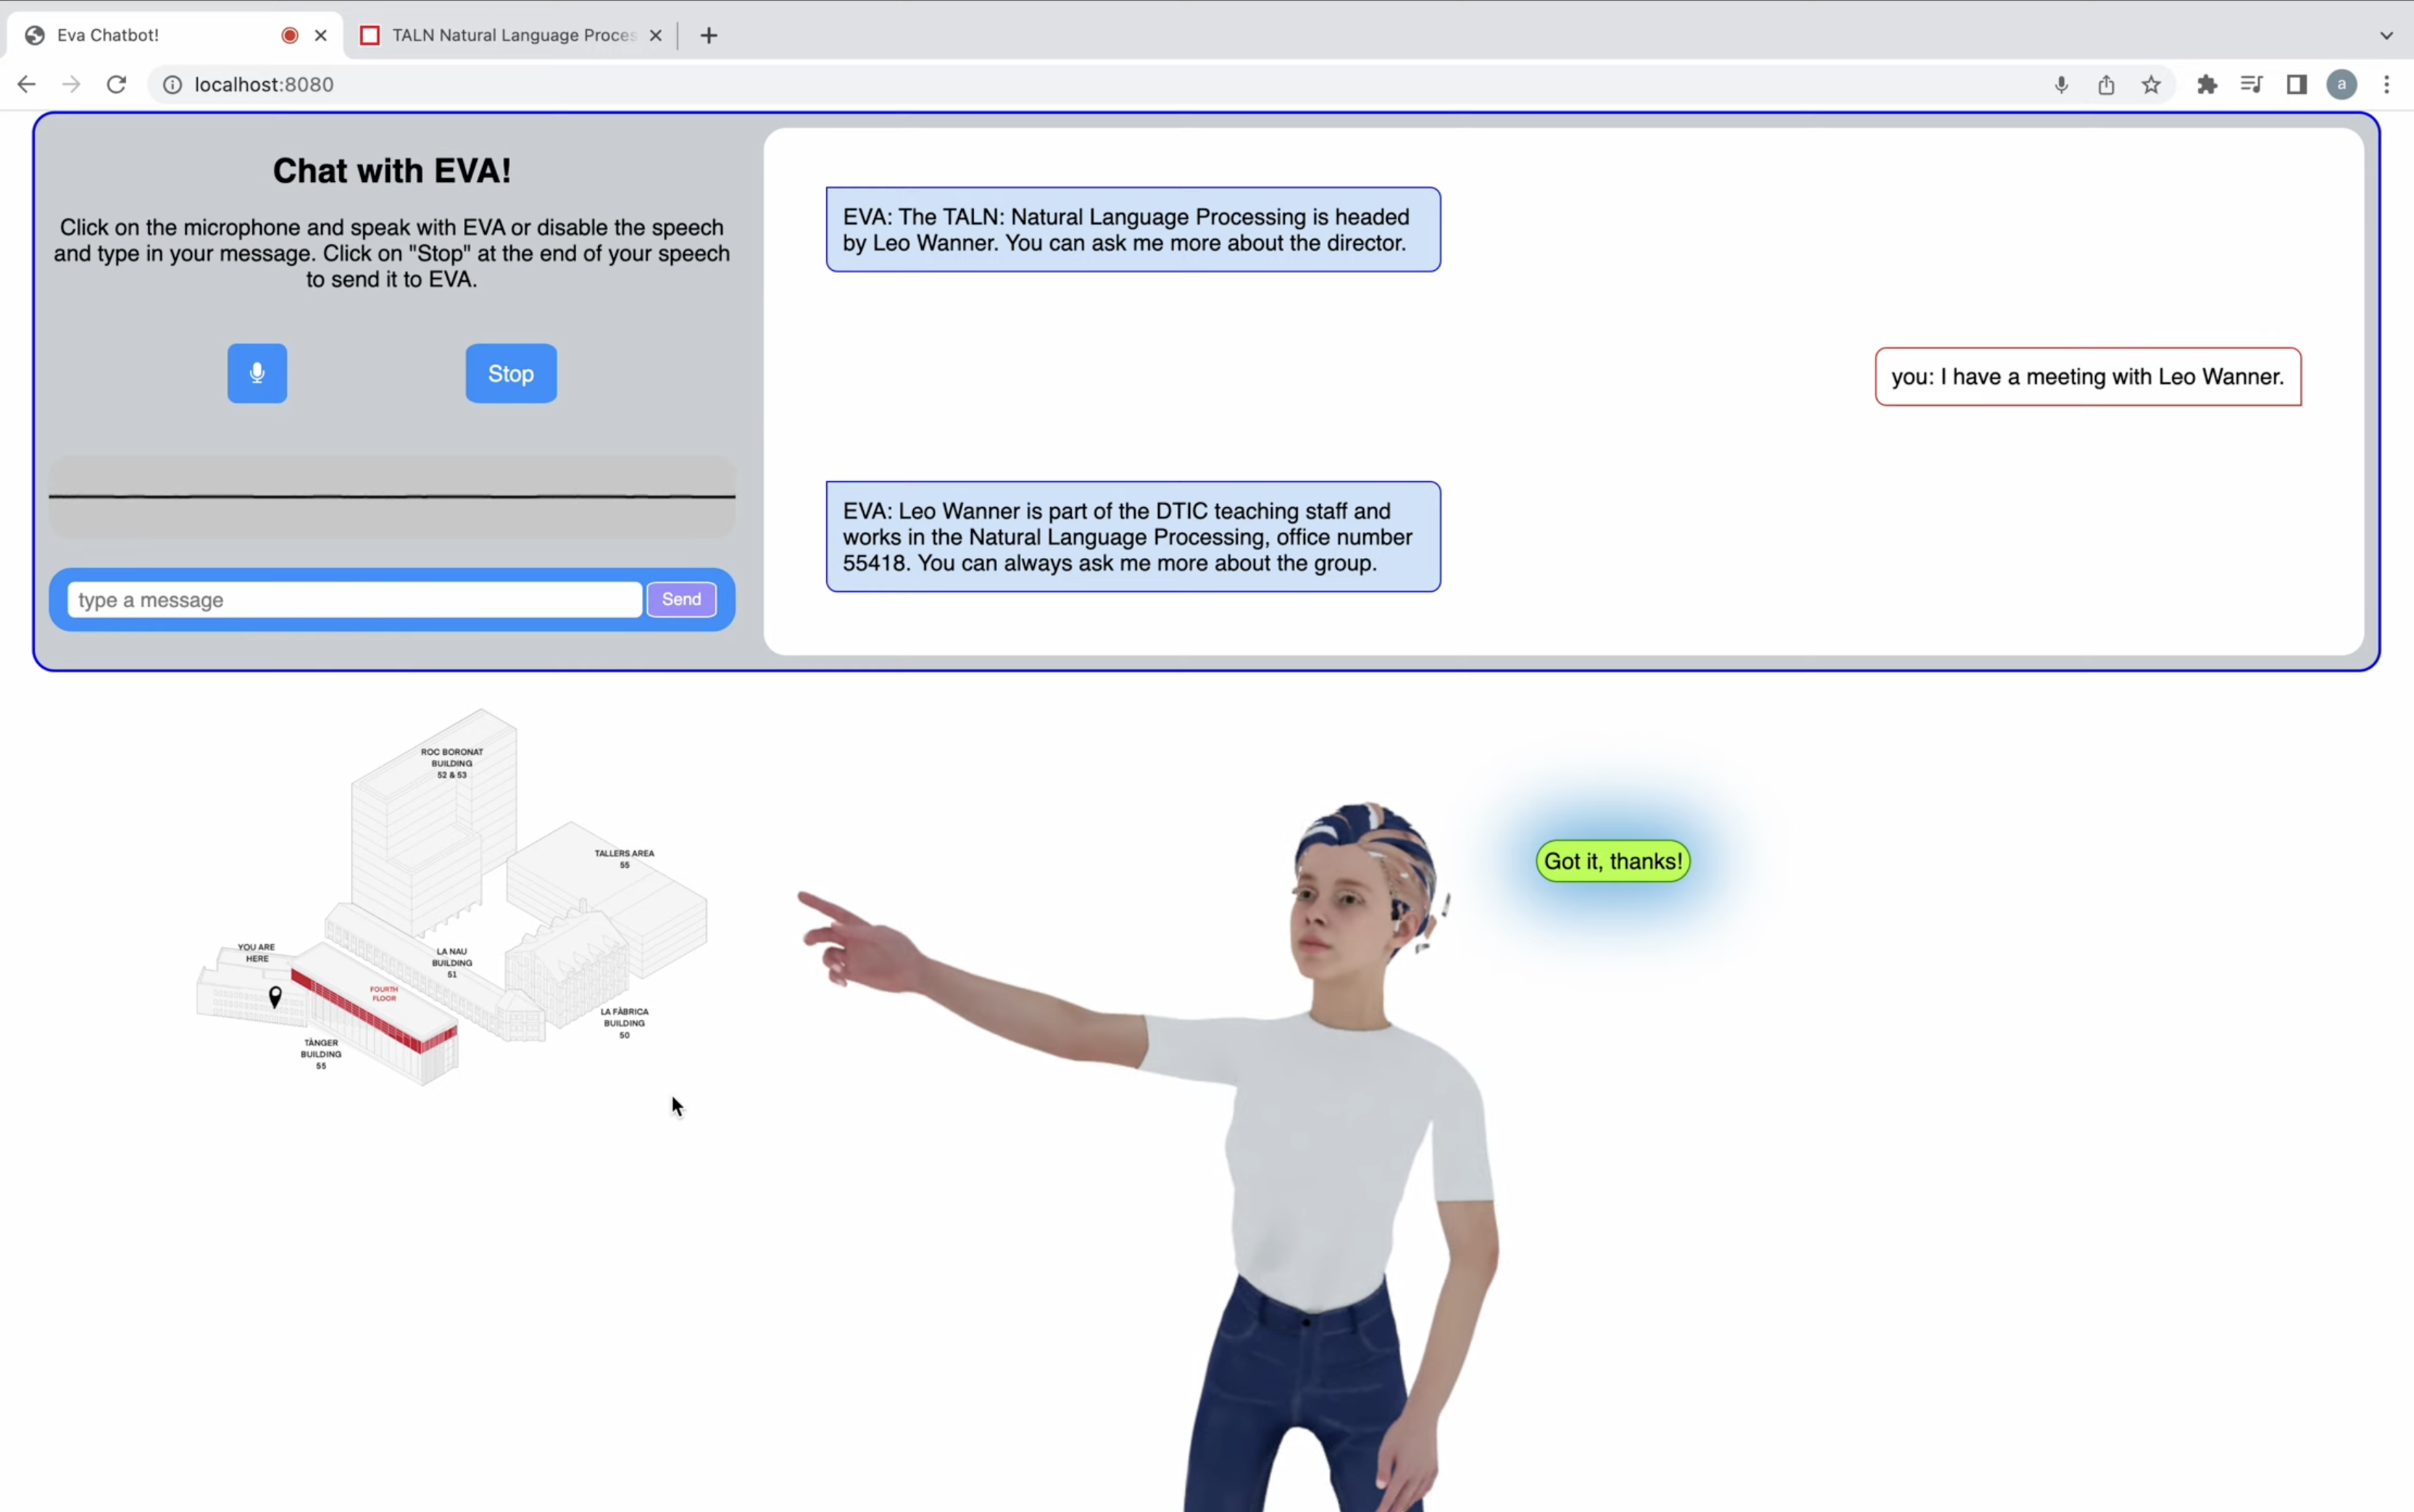Open the browser extensions puzzle icon
This screenshot has width=2414, height=1512.
(x=2207, y=85)
